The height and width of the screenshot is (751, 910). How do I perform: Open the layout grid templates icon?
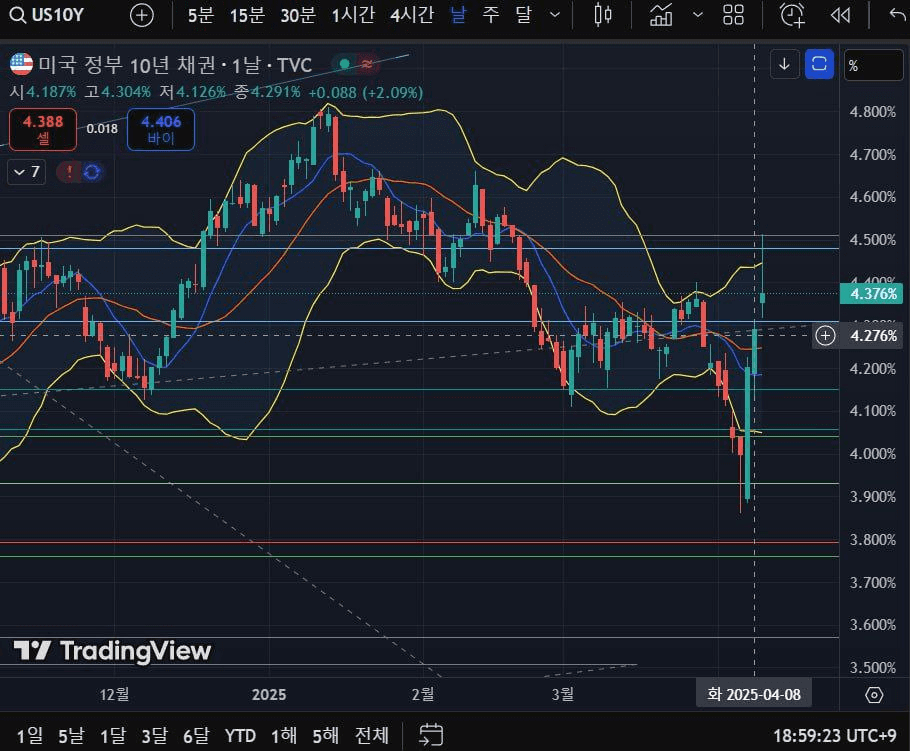(734, 15)
